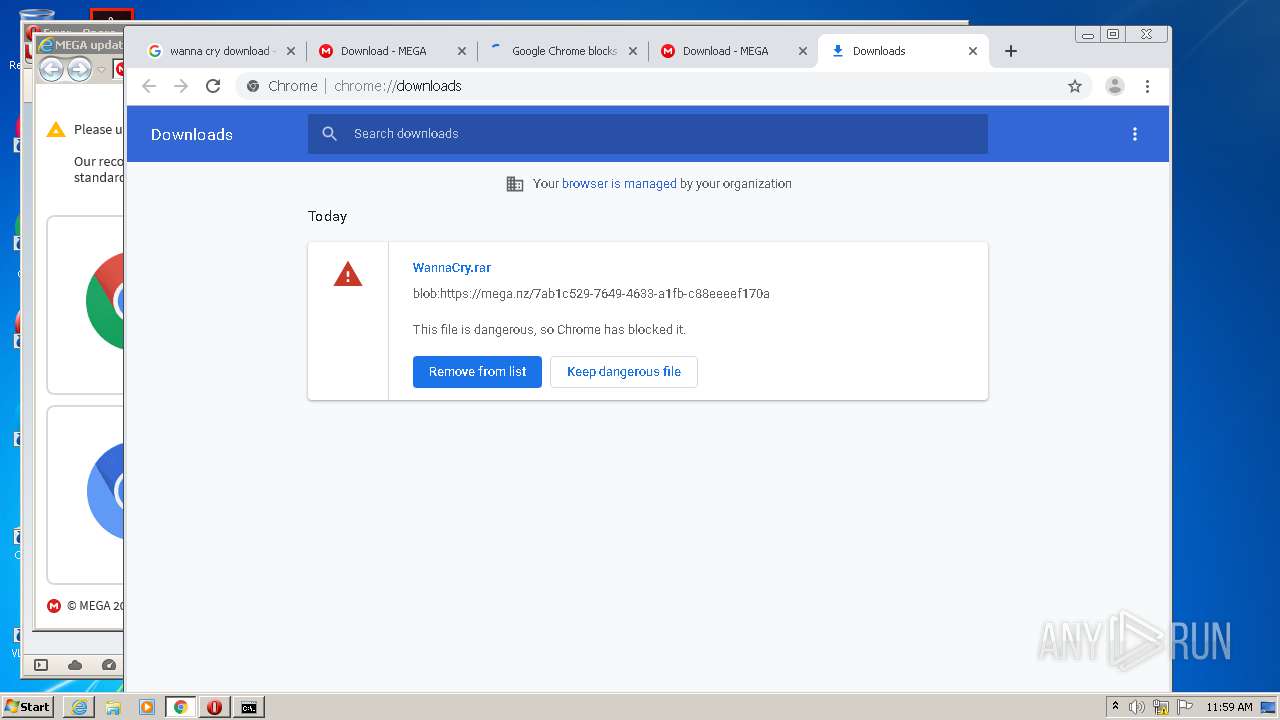Image resolution: width=1280 pixels, height=720 pixels.
Task: Click the managed organization building icon
Action: pyautogui.click(x=515, y=184)
